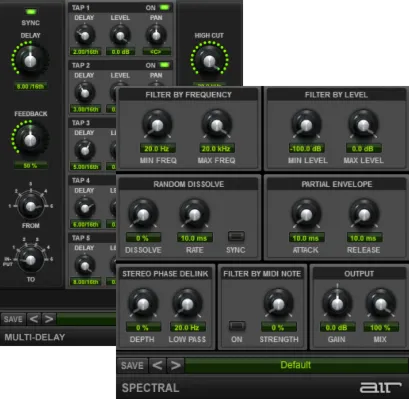The image size is (409, 399).
Task: Toggle the Random Dissolve Sync button
Action: tap(236, 236)
